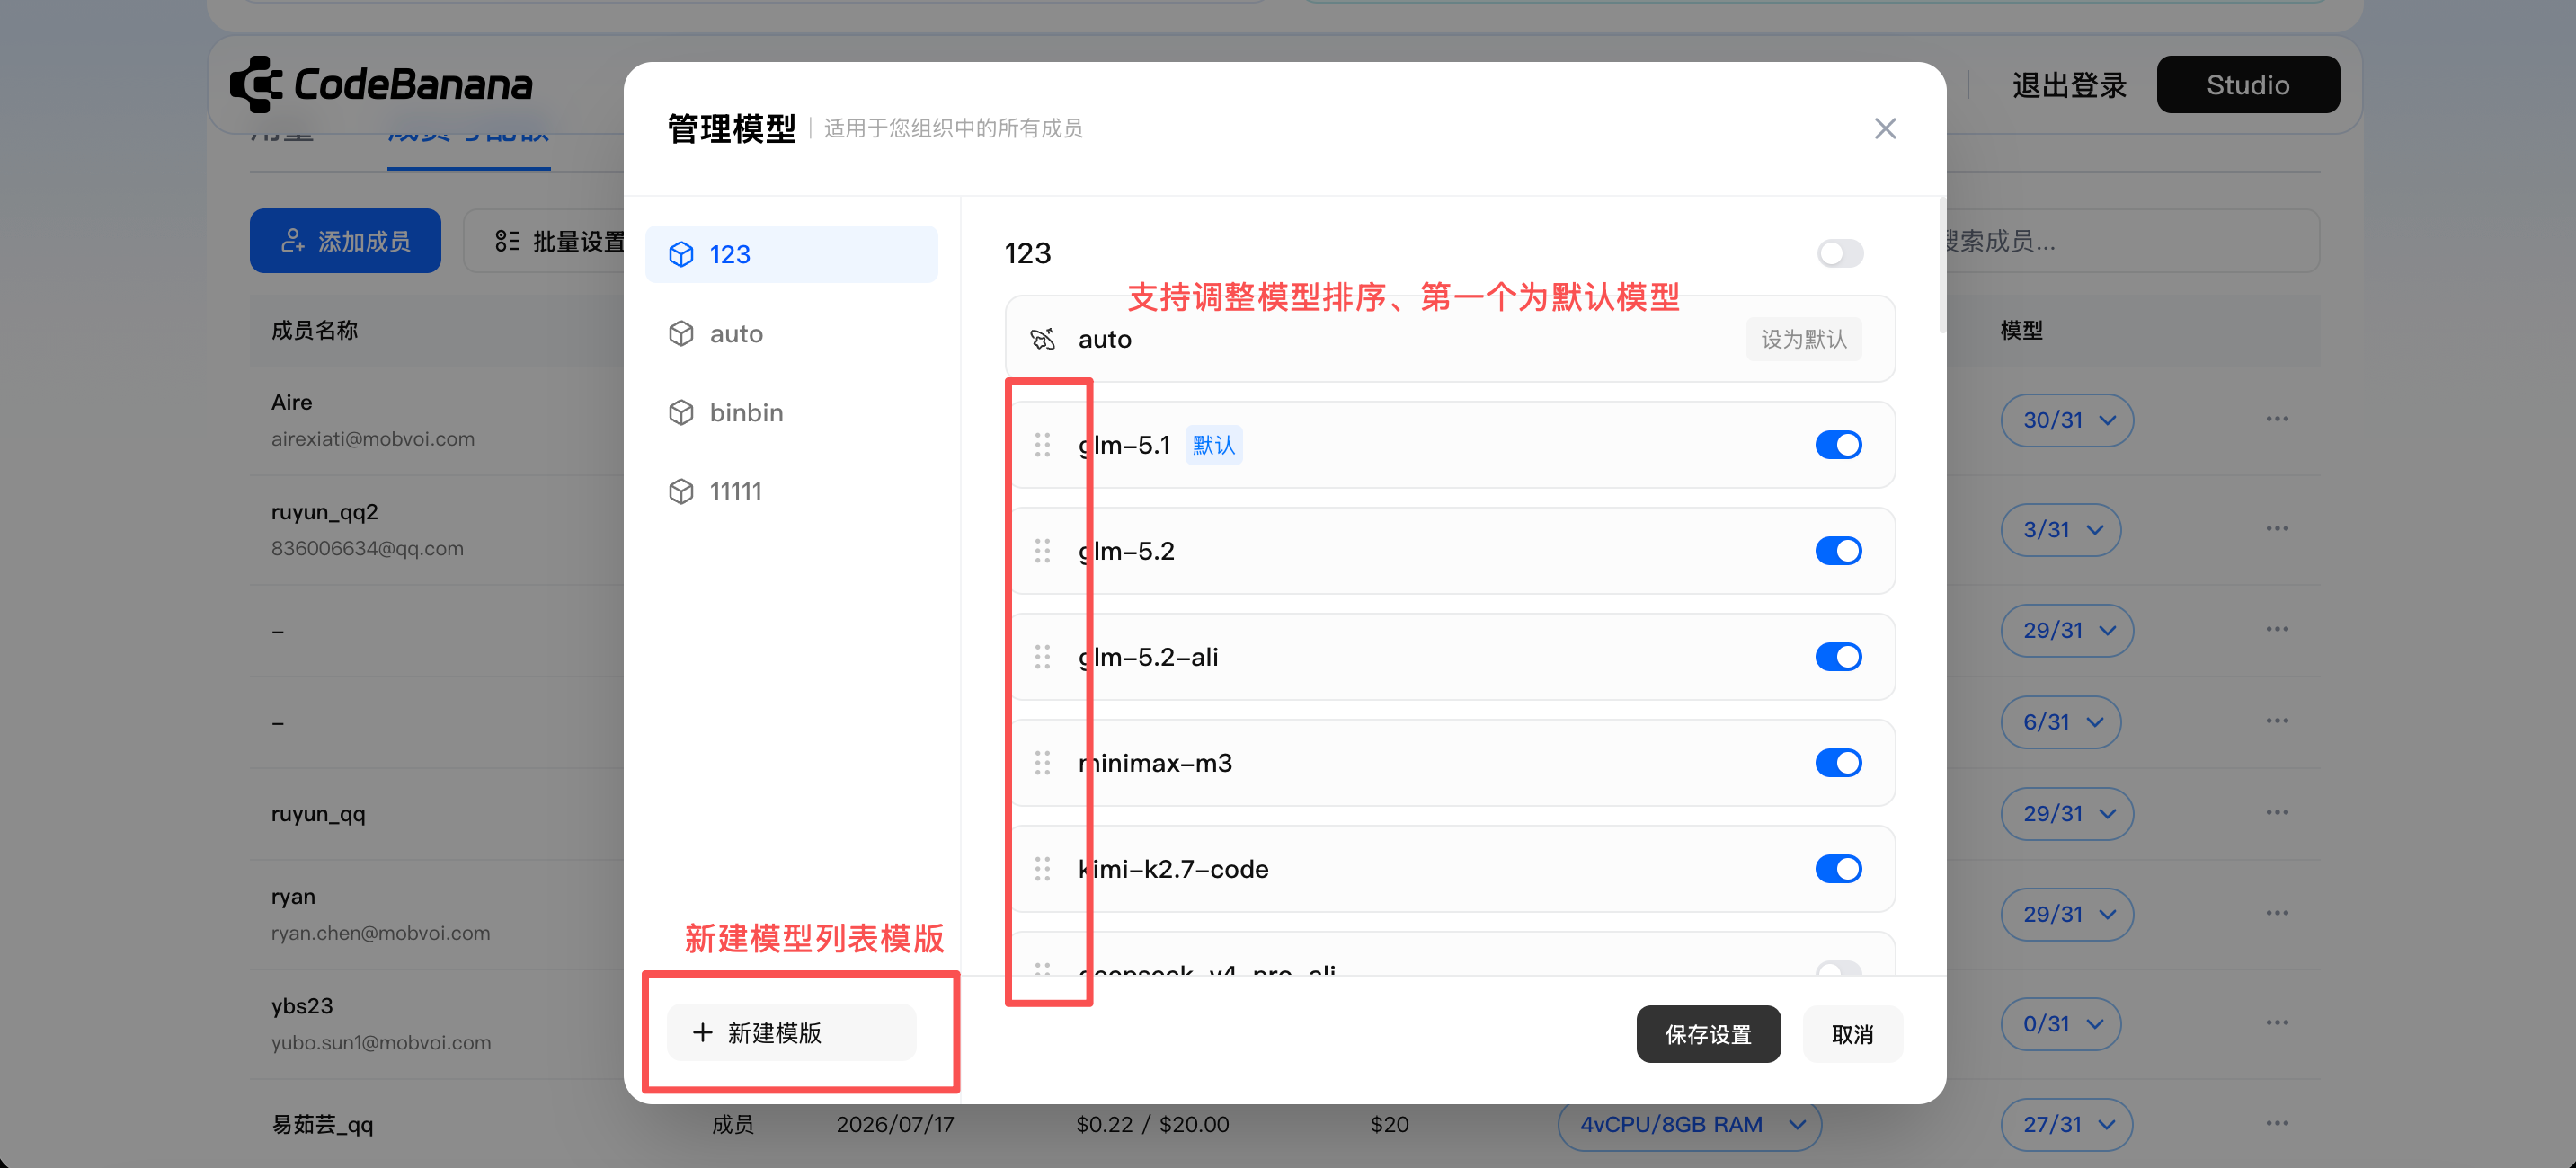Open the 3/31 model dropdown
2576x1168 pixels.
2060,530
